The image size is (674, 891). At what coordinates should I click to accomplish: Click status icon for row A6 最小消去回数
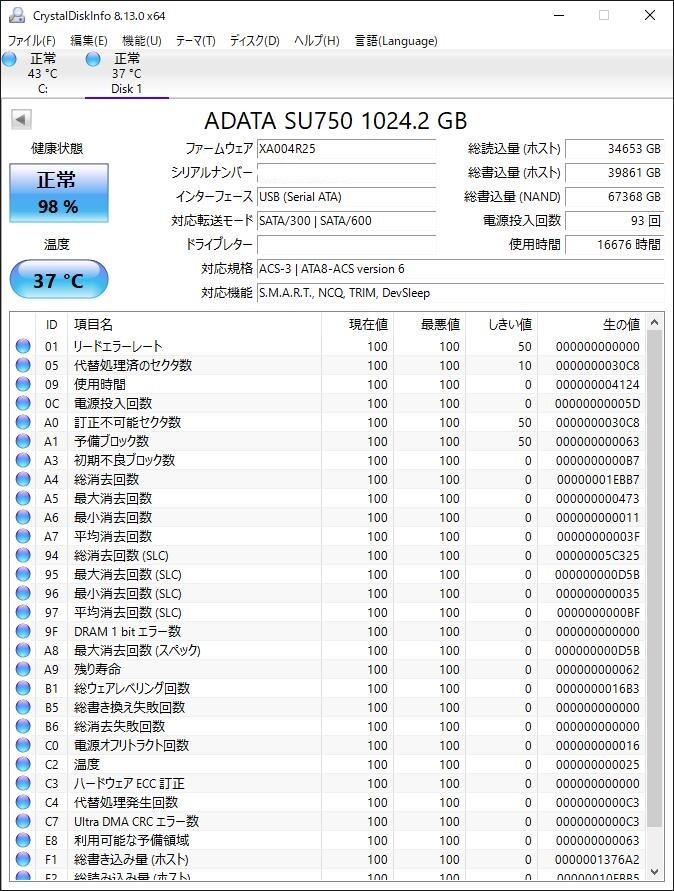(x=23, y=517)
